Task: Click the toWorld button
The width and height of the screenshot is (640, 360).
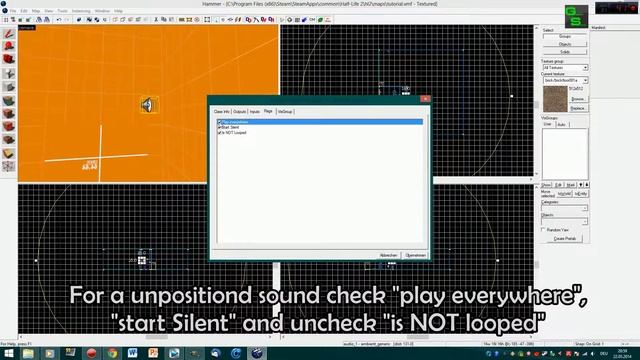Action: point(564,194)
